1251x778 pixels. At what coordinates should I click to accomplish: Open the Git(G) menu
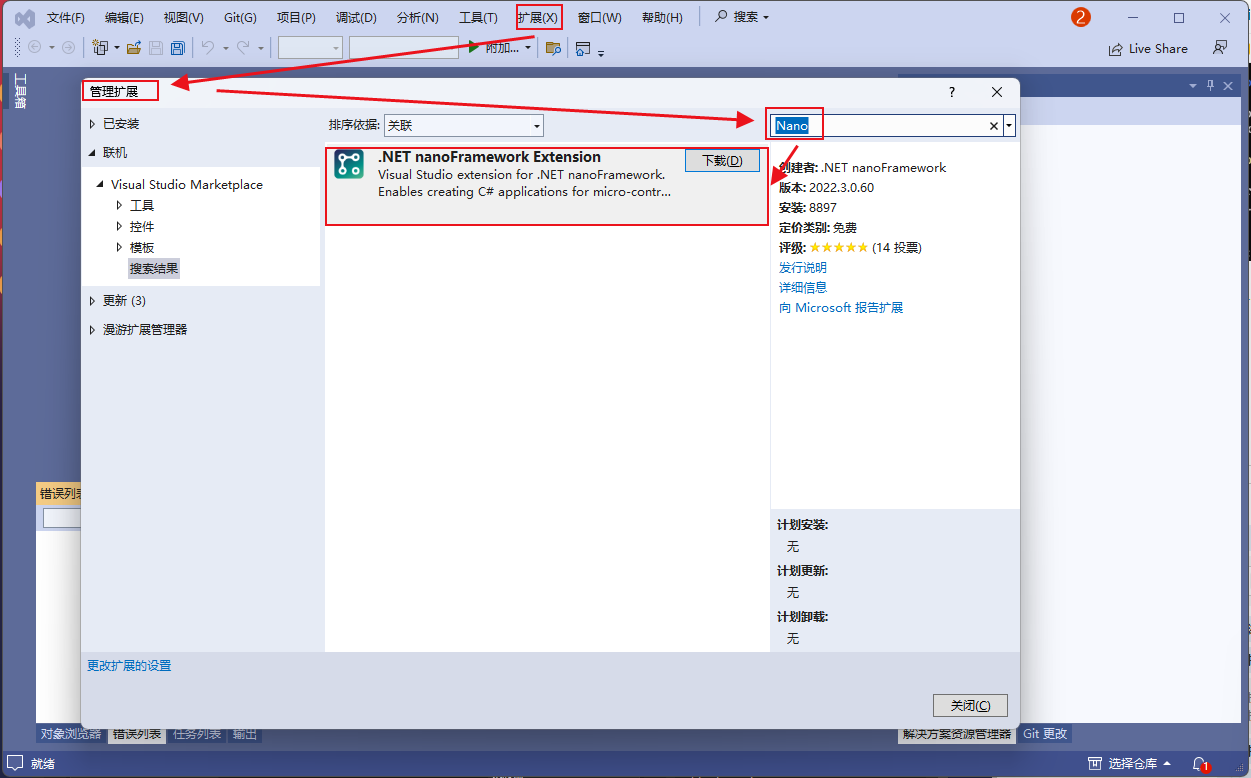[x=240, y=18]
